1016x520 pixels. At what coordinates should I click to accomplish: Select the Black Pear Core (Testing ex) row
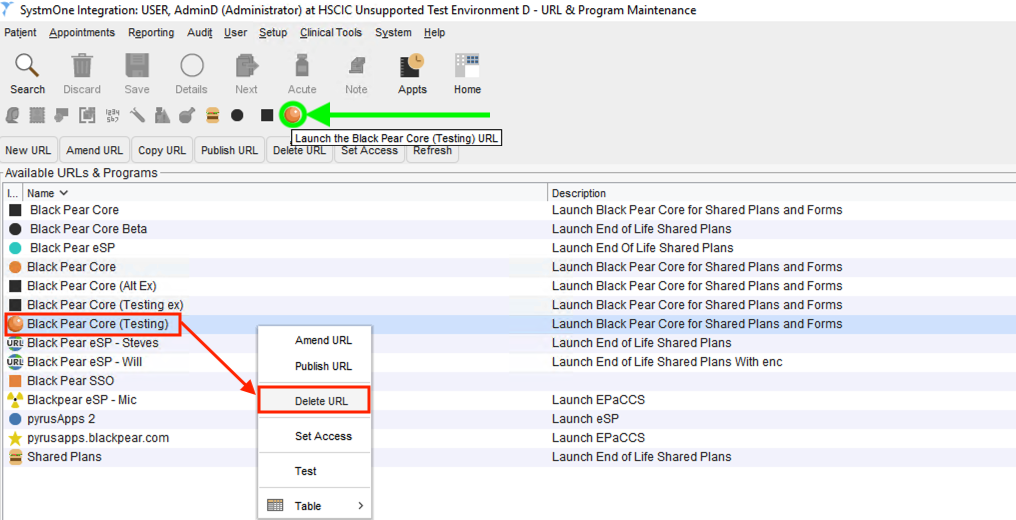(508, 305)
